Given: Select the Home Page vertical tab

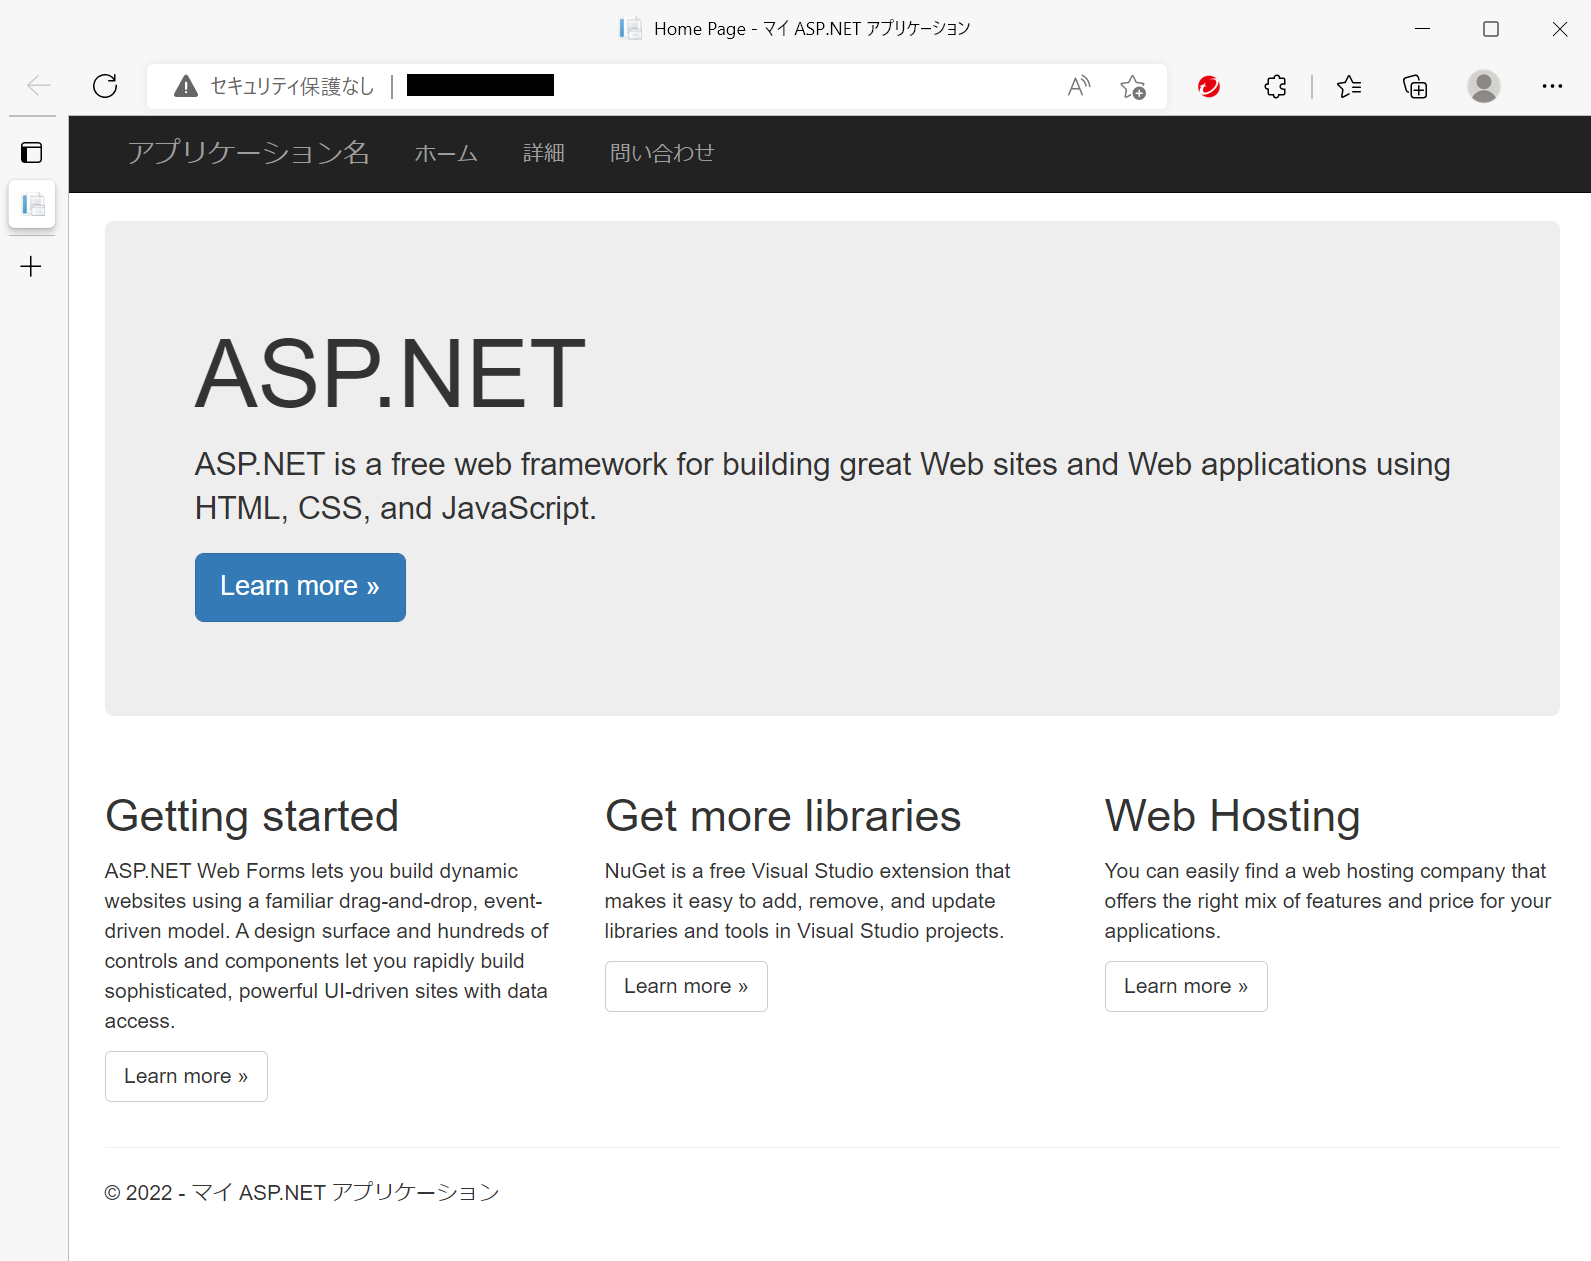Looking at the screenshot, I should (x=32, y=205).
